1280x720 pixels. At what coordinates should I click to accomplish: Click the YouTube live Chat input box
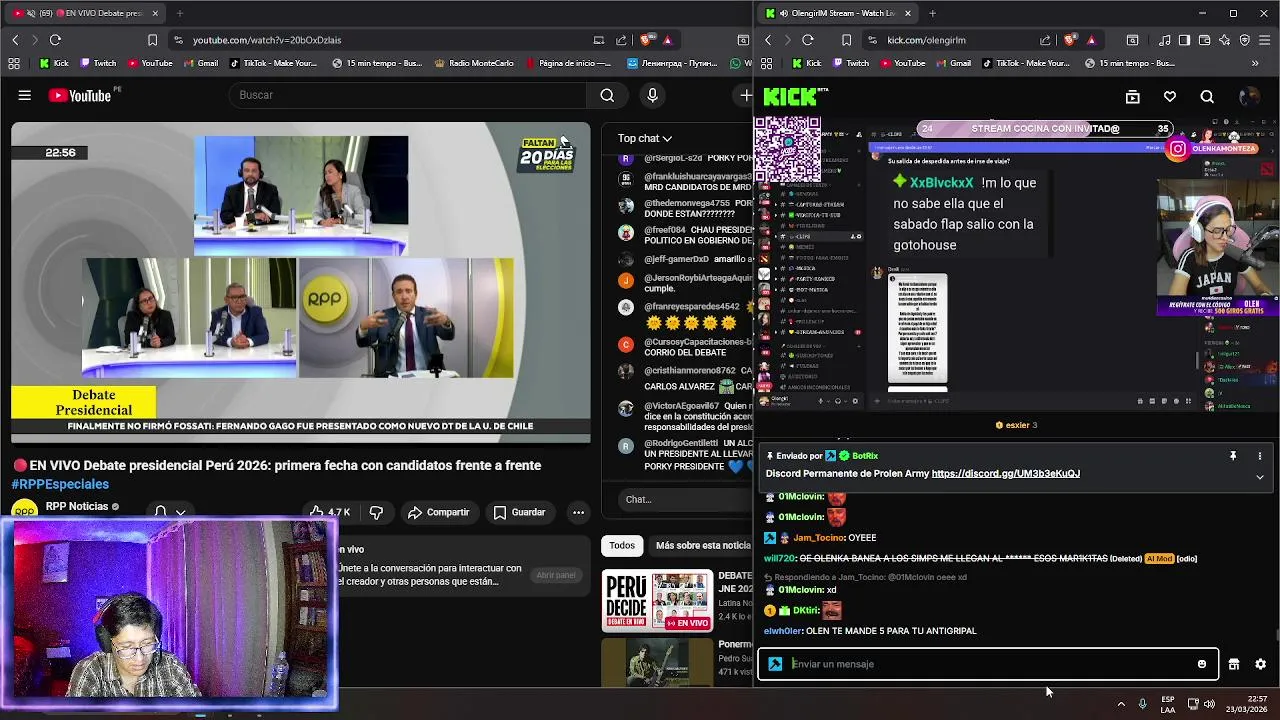[x=680, y=499]
